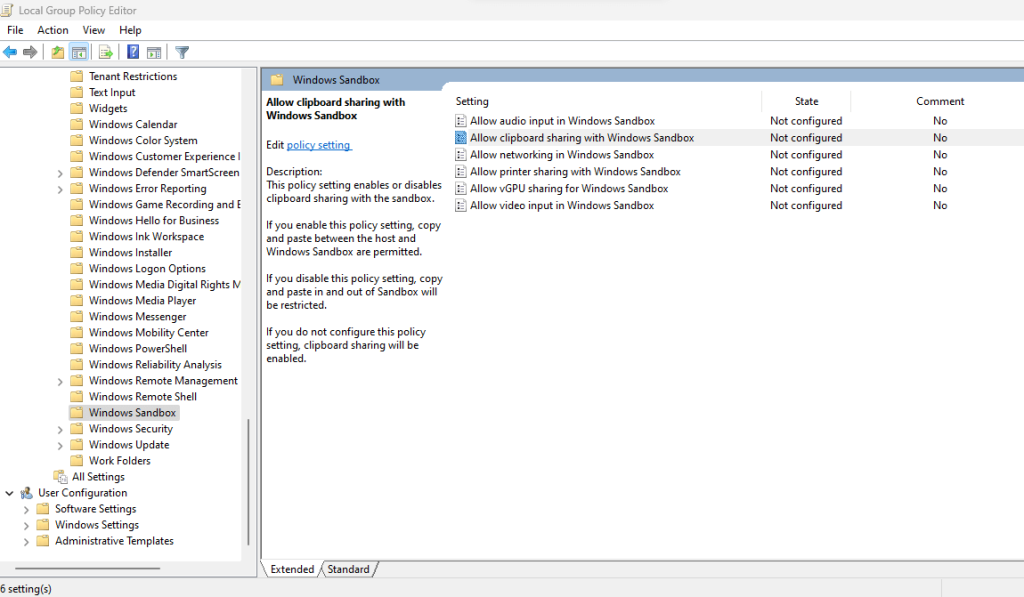
Task: Click the Widgets folder icon
Action: pos(76,108)
